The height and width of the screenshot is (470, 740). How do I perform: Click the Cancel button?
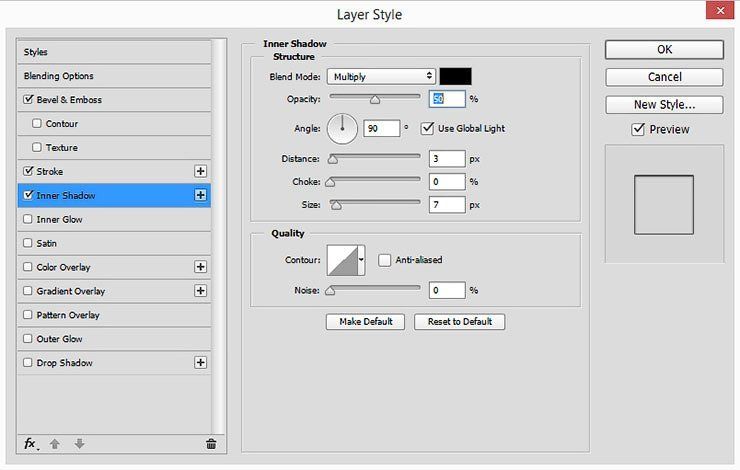click(x=664, y=77)
